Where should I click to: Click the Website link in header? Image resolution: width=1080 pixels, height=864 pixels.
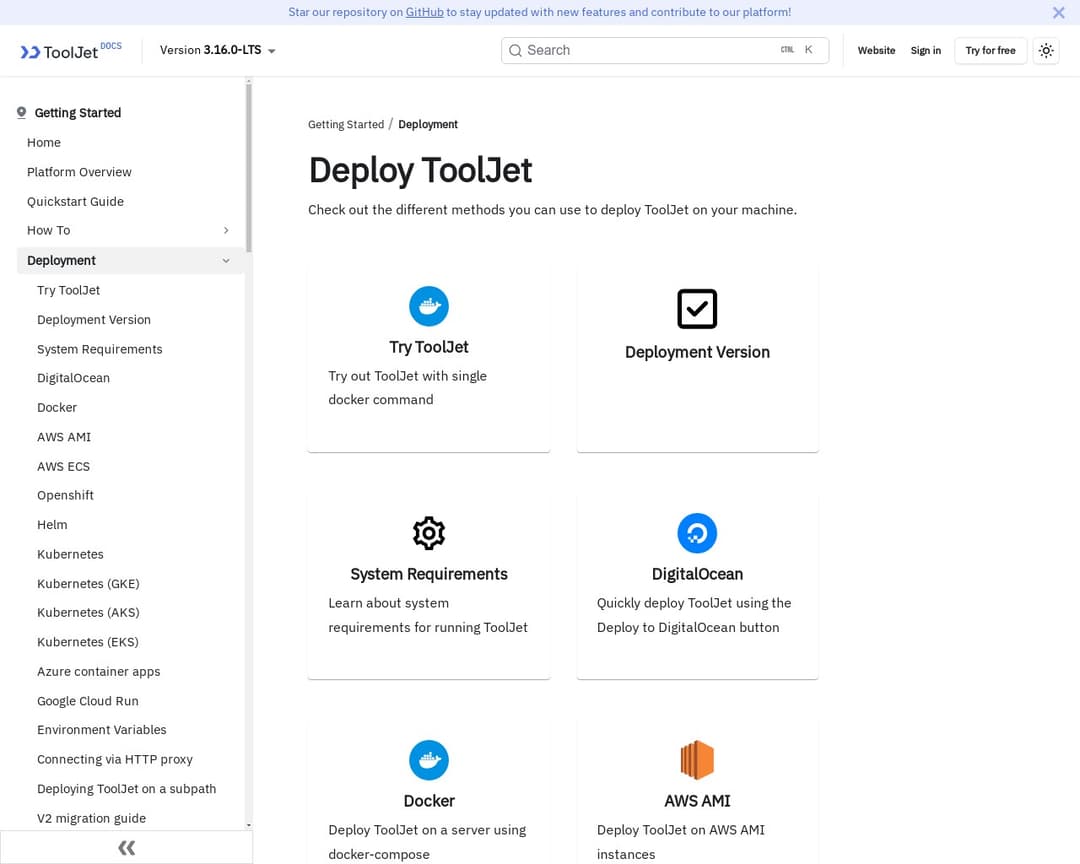coord(876,50)
